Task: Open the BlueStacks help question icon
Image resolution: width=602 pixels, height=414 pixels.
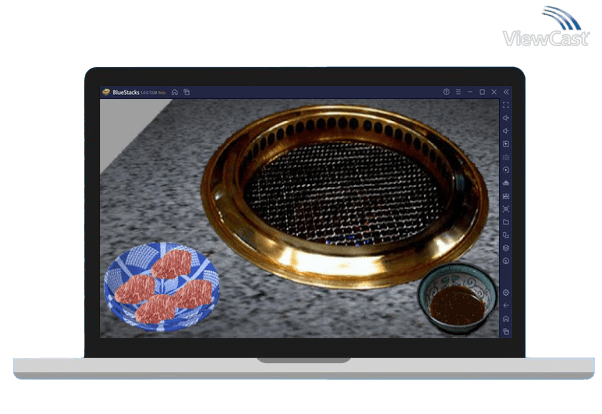Action: [x=446, y=92]
